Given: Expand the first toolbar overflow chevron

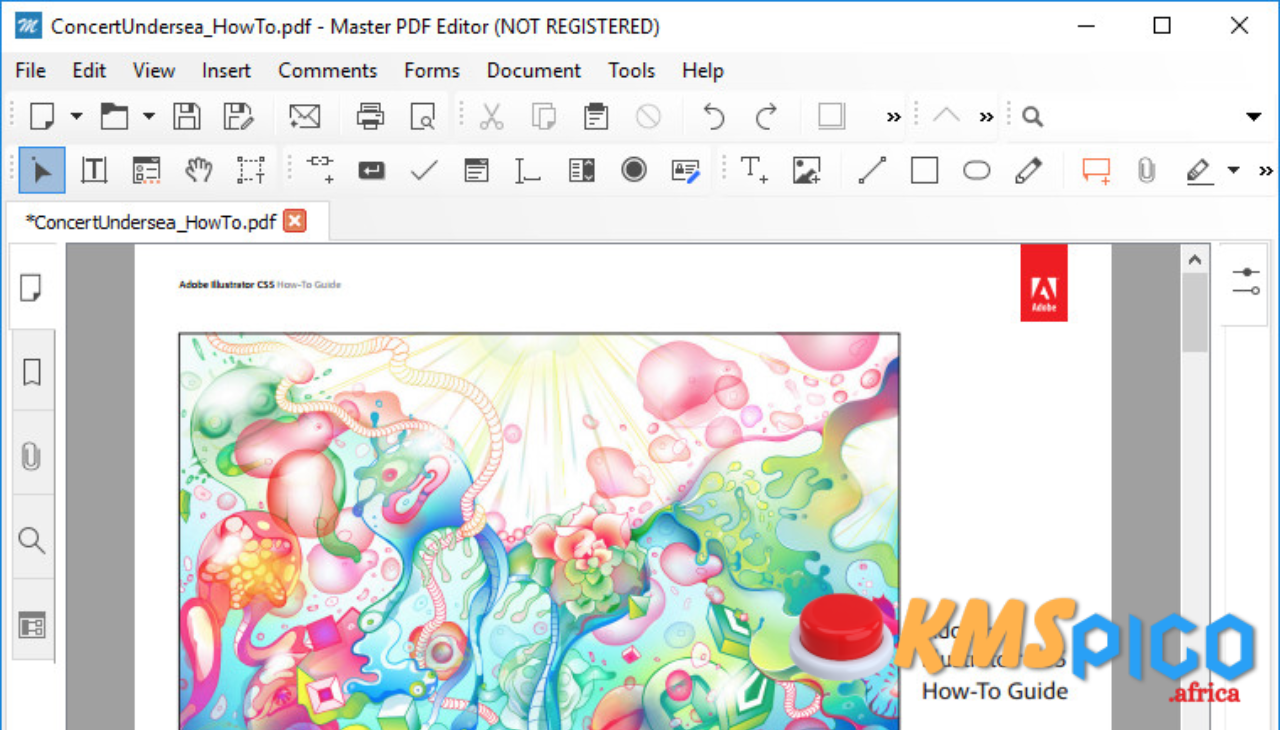Looking at the screenshot, I should (893, 117).
